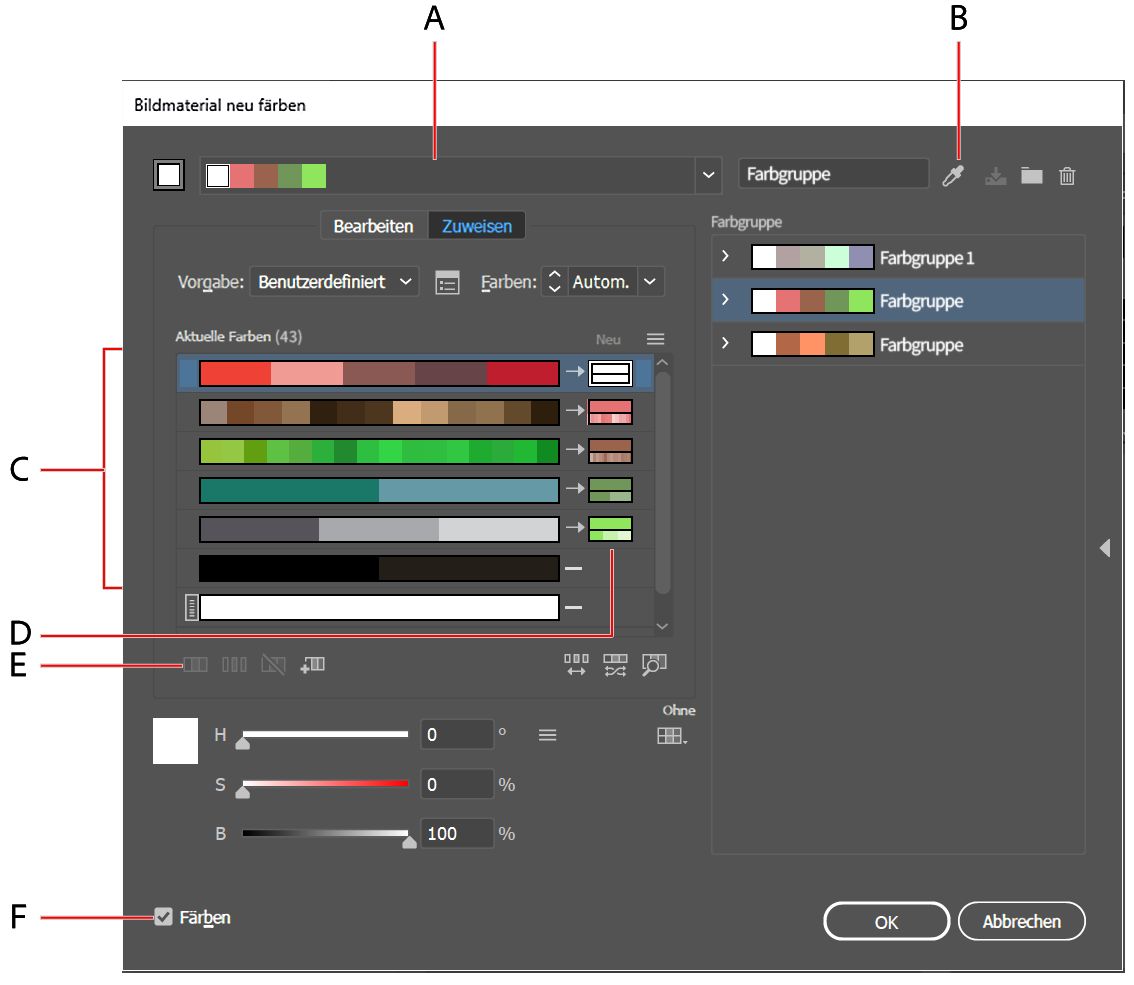Expand Farbgruppe 1 in the color group list

tap(725, 257)
